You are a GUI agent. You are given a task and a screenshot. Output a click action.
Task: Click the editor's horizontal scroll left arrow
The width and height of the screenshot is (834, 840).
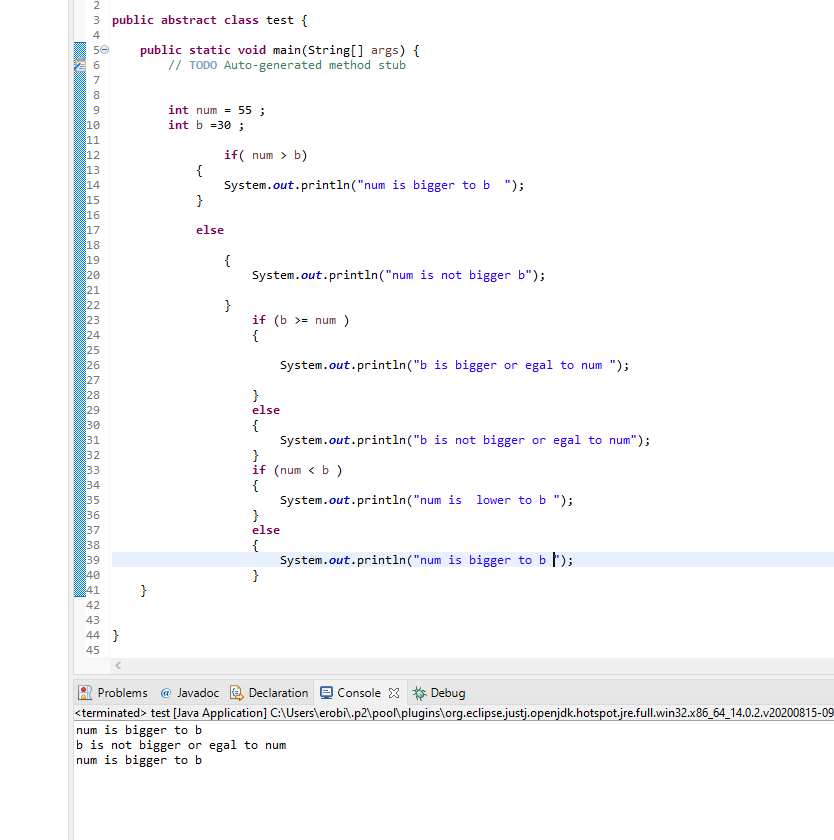tap(118, 665)
